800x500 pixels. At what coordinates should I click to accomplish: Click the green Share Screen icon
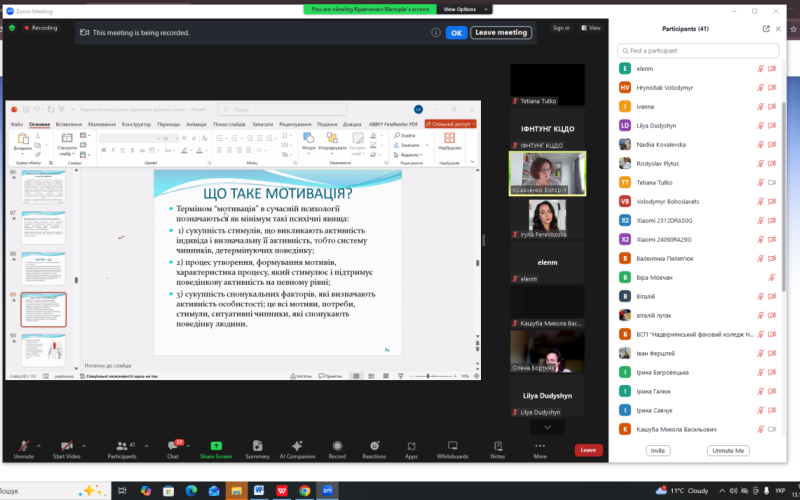coord(216,446)
